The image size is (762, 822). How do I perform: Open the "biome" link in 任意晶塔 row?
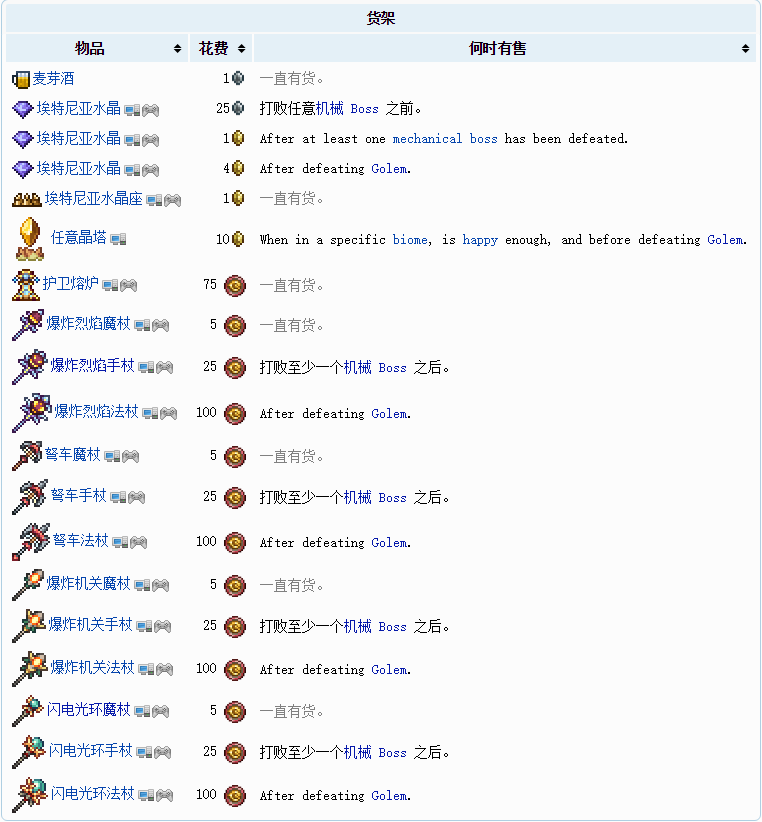[x=410, y=240]
